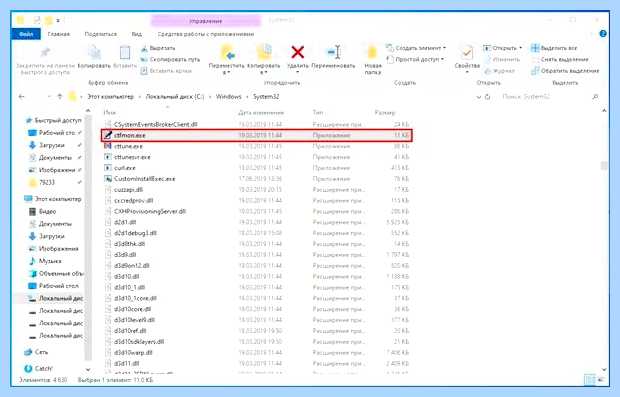Image resolution: width=620 pixels, height=397 pixels.
Task: Open Объемные объекты in the sidebar
Action: [56, 274]
